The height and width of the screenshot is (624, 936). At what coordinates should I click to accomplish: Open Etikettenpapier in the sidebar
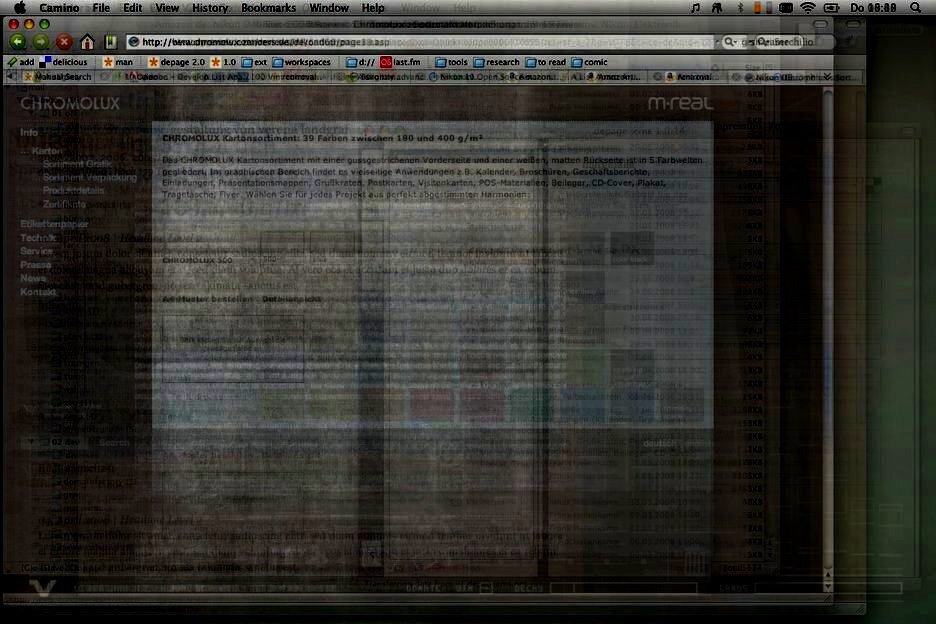click(x=54, y=224)
